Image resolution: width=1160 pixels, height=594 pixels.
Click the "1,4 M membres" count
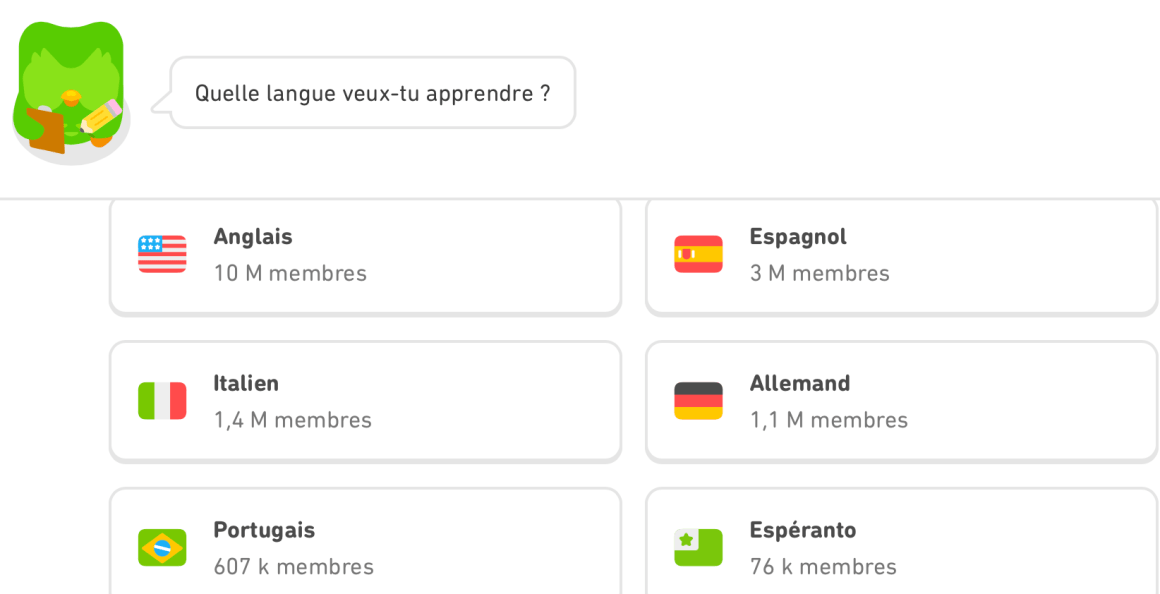(292, 420)
